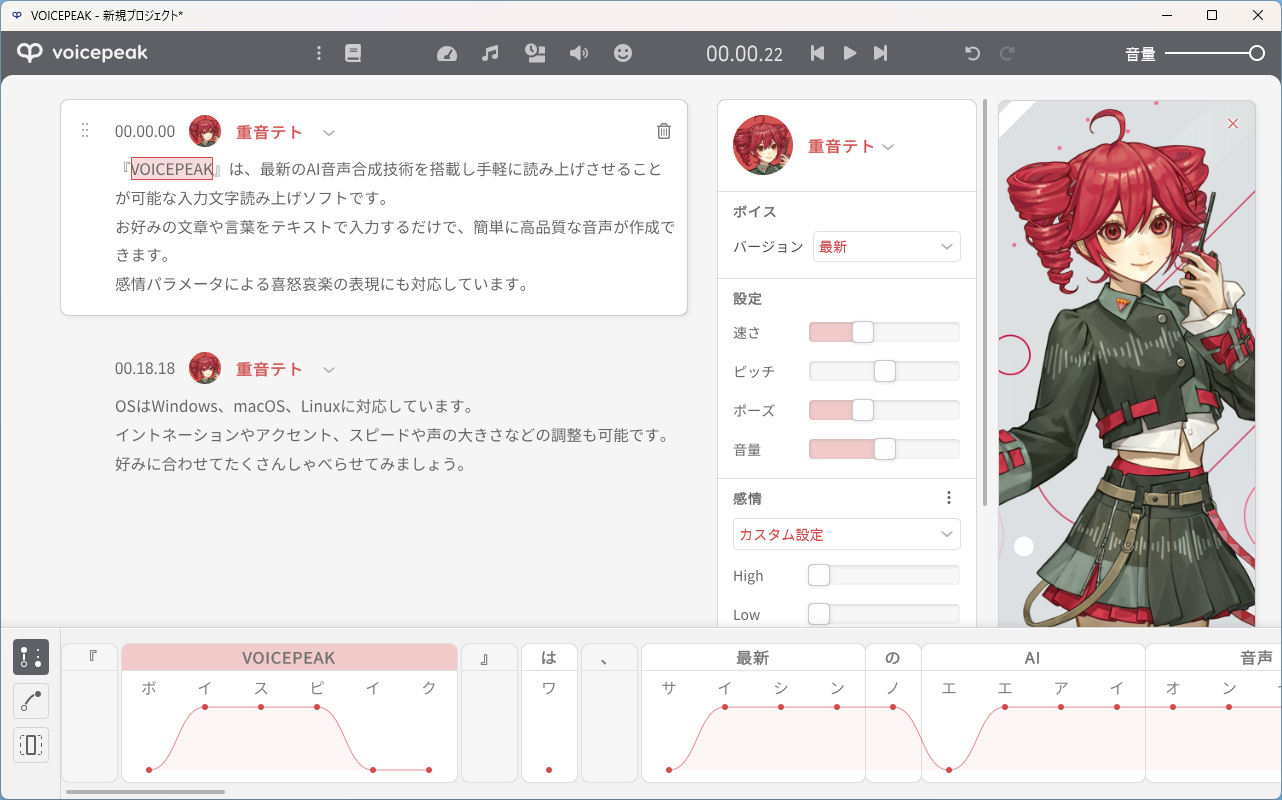Click the 重音テト character illustration
Screen dimensions: 1282x800
tap(1126, 364)
